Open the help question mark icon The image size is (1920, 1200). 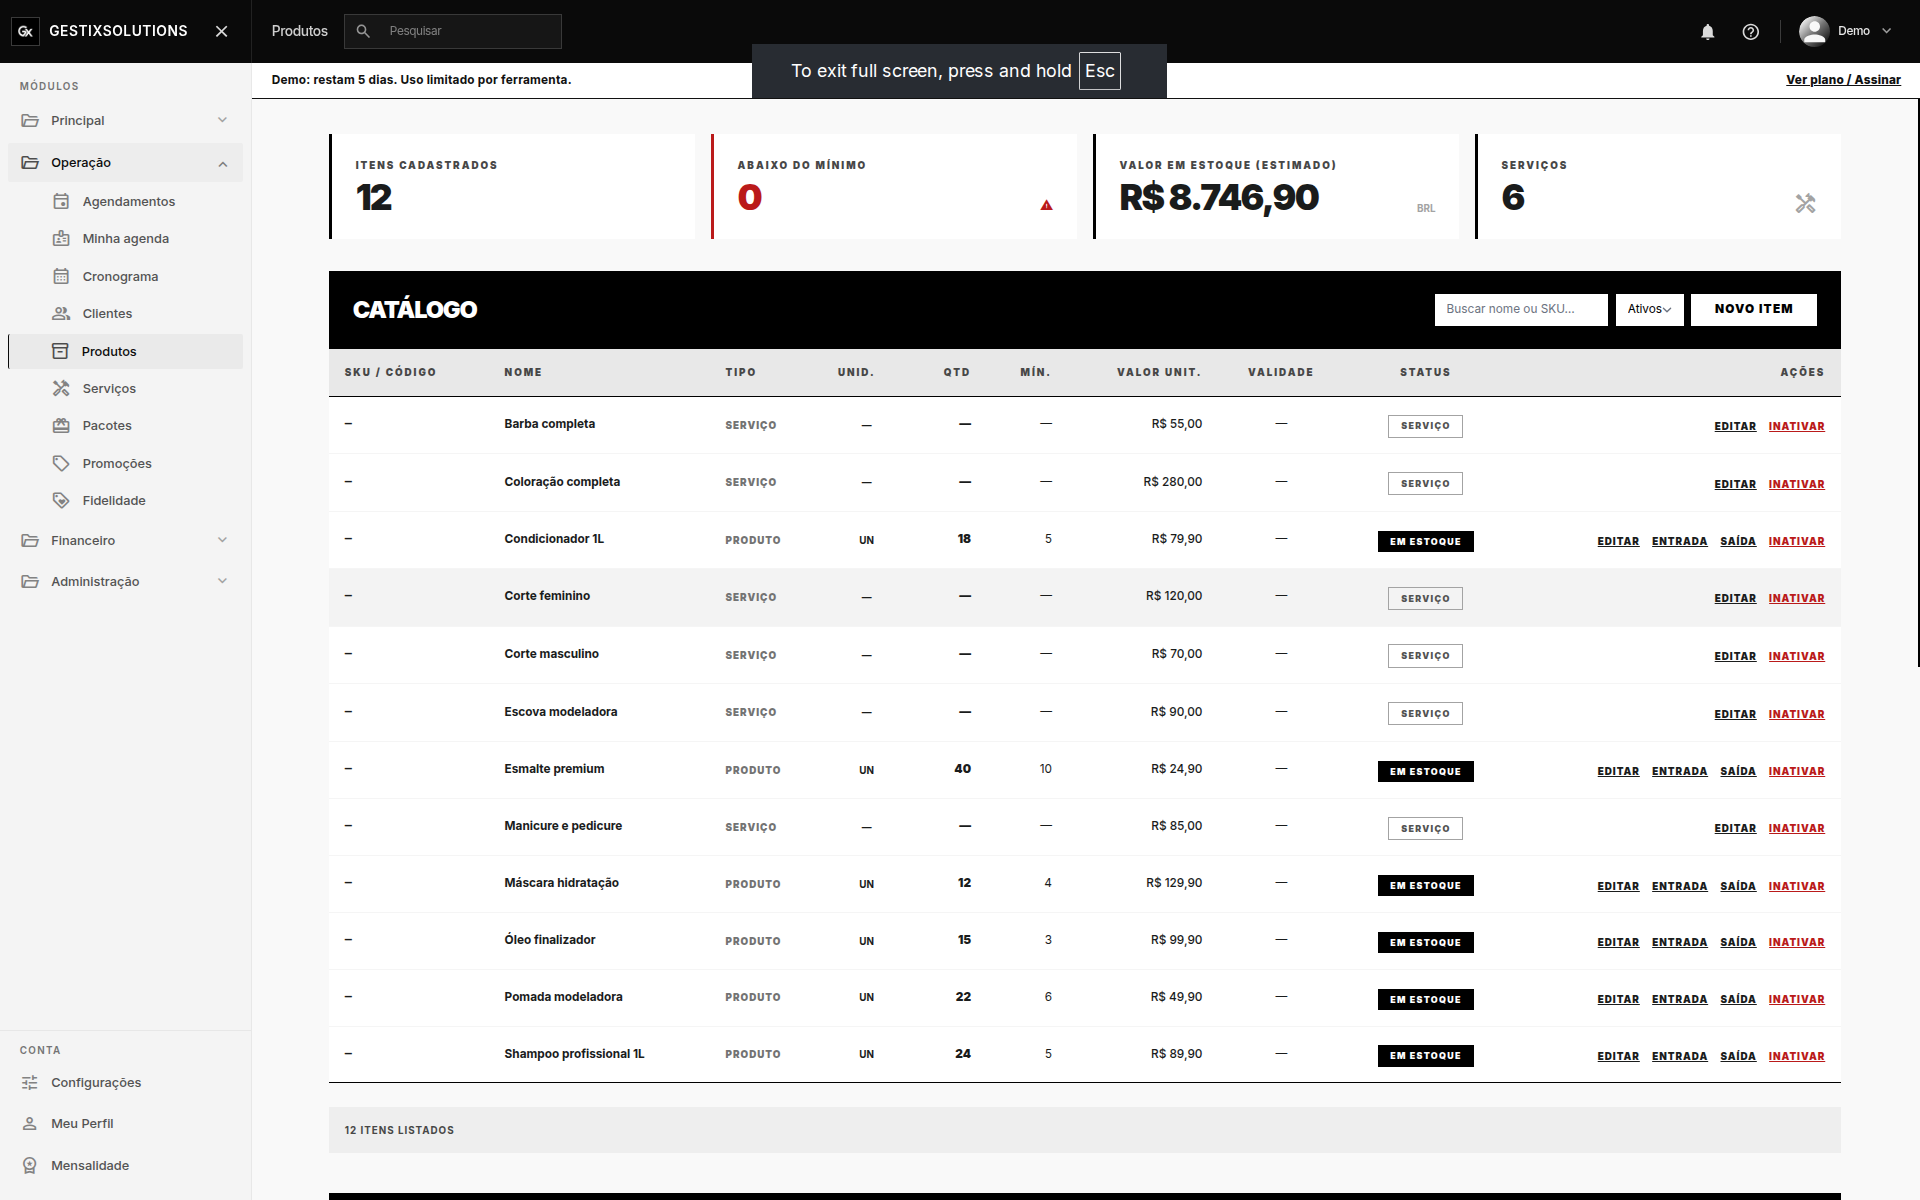click(x=1750, y=32)
